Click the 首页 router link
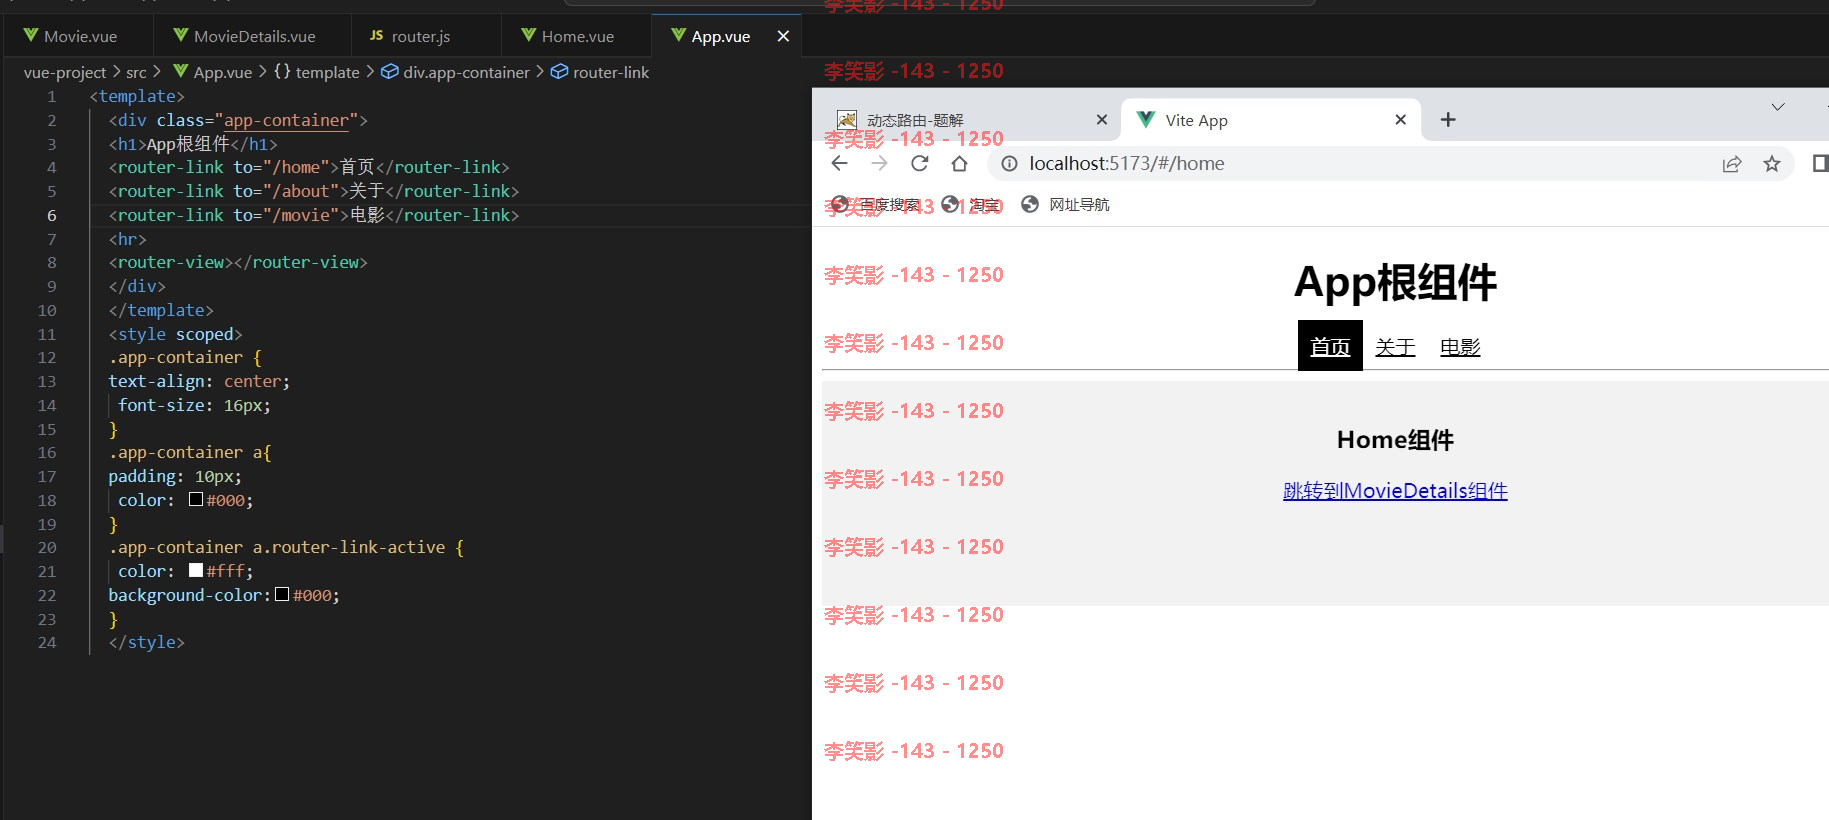Screen dimensions: 1829x820 tap(1330, 346)
